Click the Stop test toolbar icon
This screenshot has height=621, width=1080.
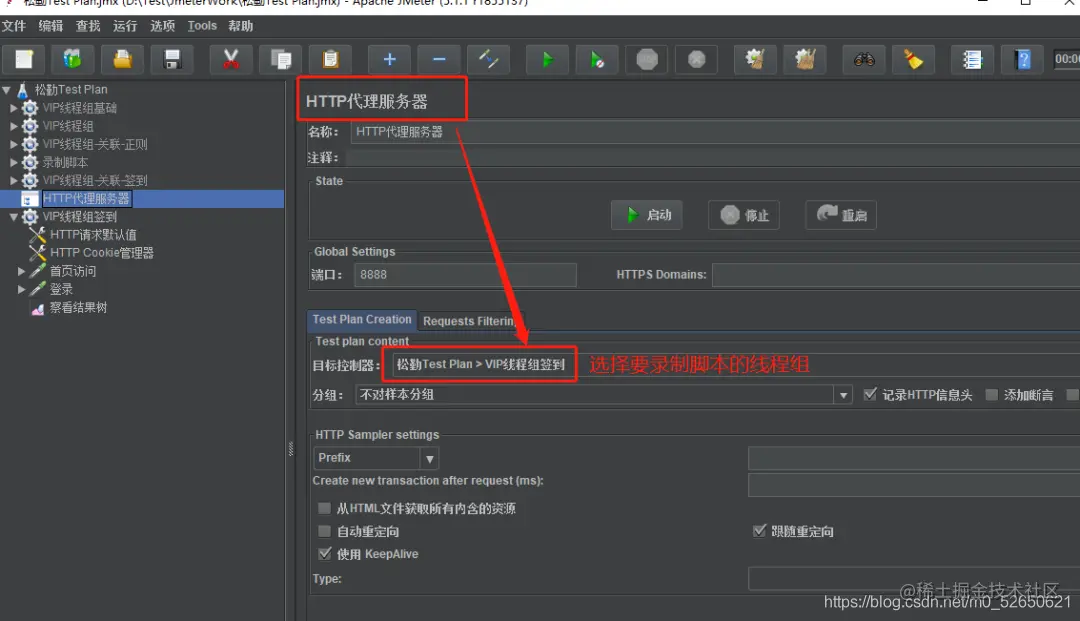(x=647, y=60)
